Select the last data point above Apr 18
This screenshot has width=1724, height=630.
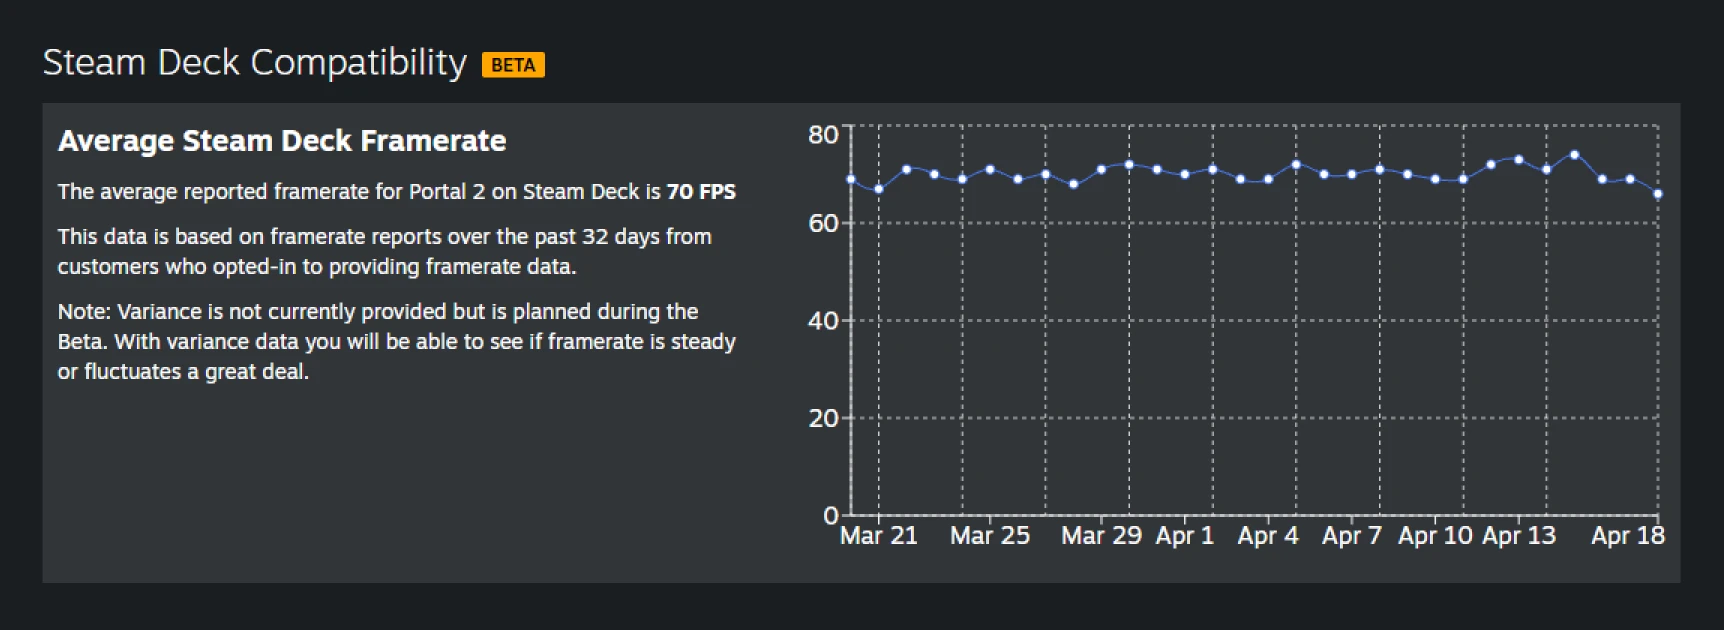(1657, 194)
